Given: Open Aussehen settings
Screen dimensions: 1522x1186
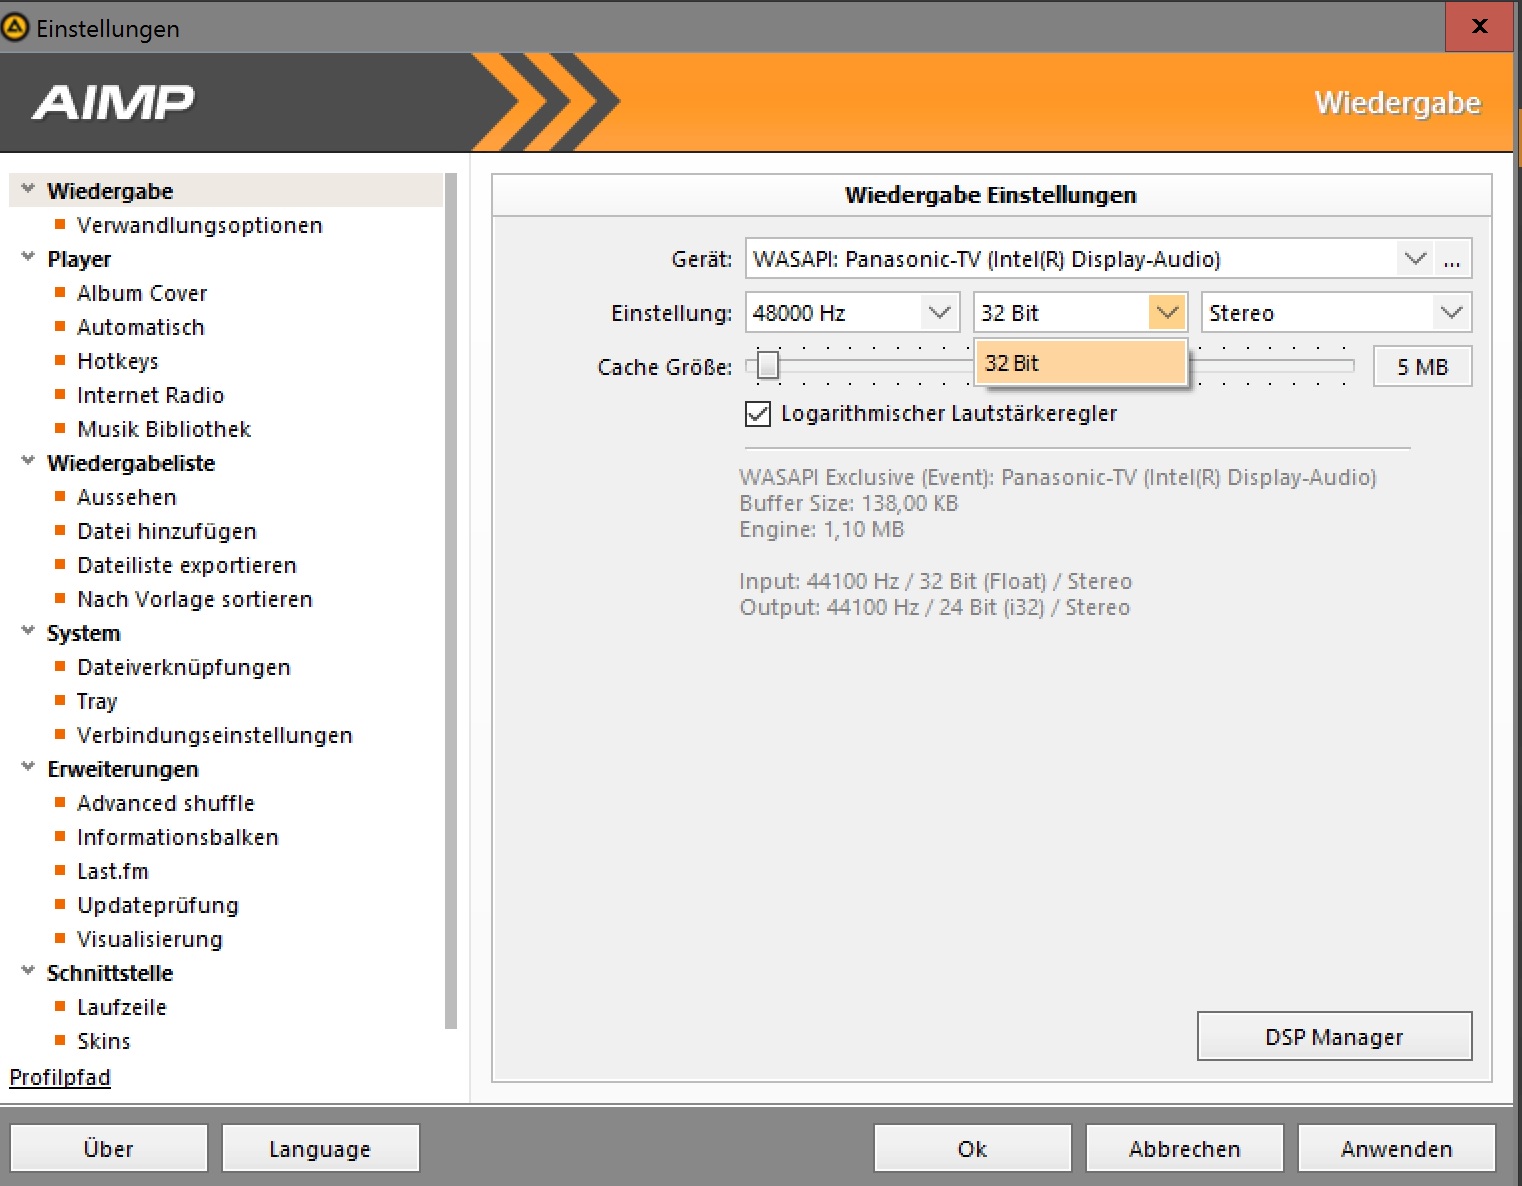Looking at the screenshot, I should [x=127, y=497].
